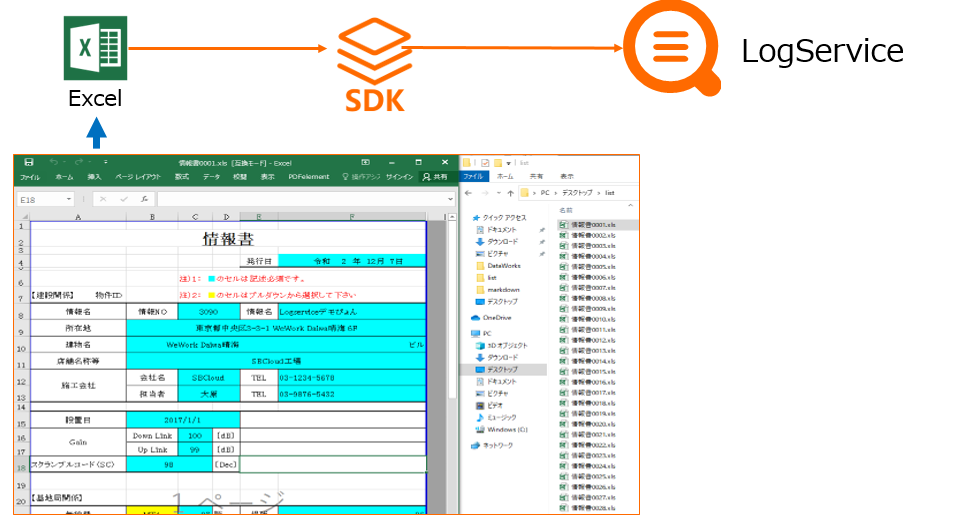Open the Quick Access Toolbar customize dropdown
This screenshot has height=517, width=968.
(x=106, y=162)
